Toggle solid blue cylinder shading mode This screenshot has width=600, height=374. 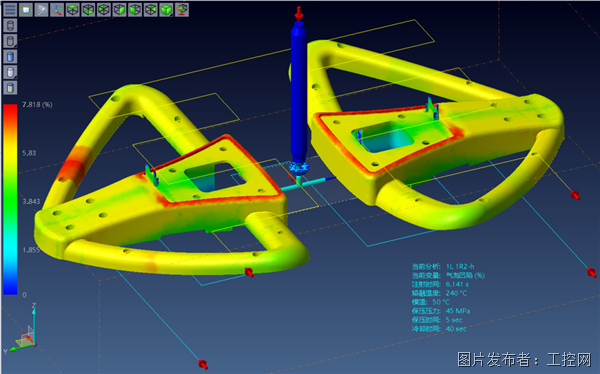10,57
